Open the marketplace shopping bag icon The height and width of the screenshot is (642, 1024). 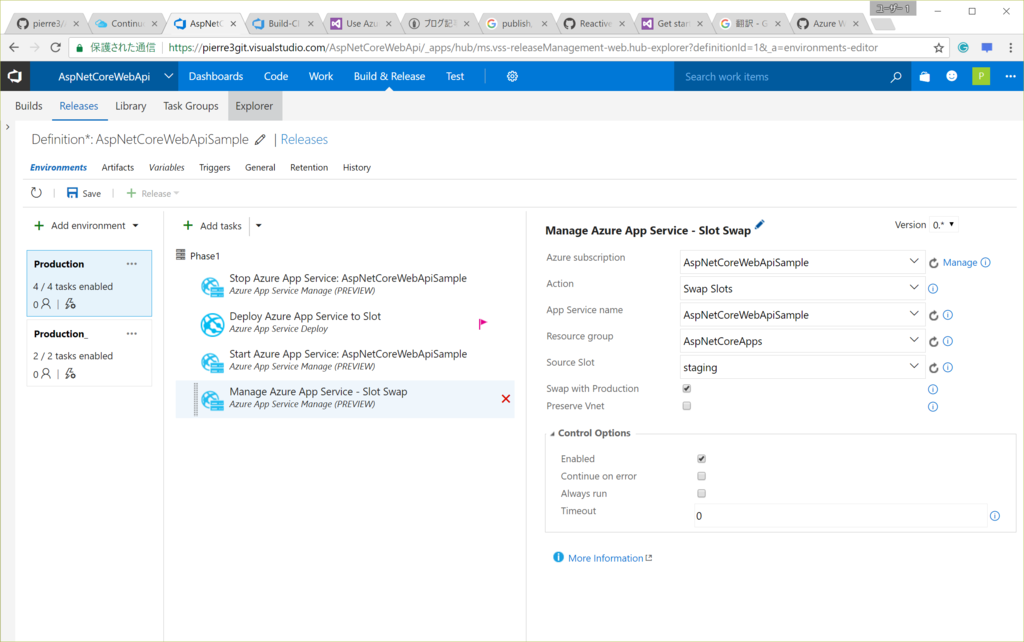[x=924, y=76]
